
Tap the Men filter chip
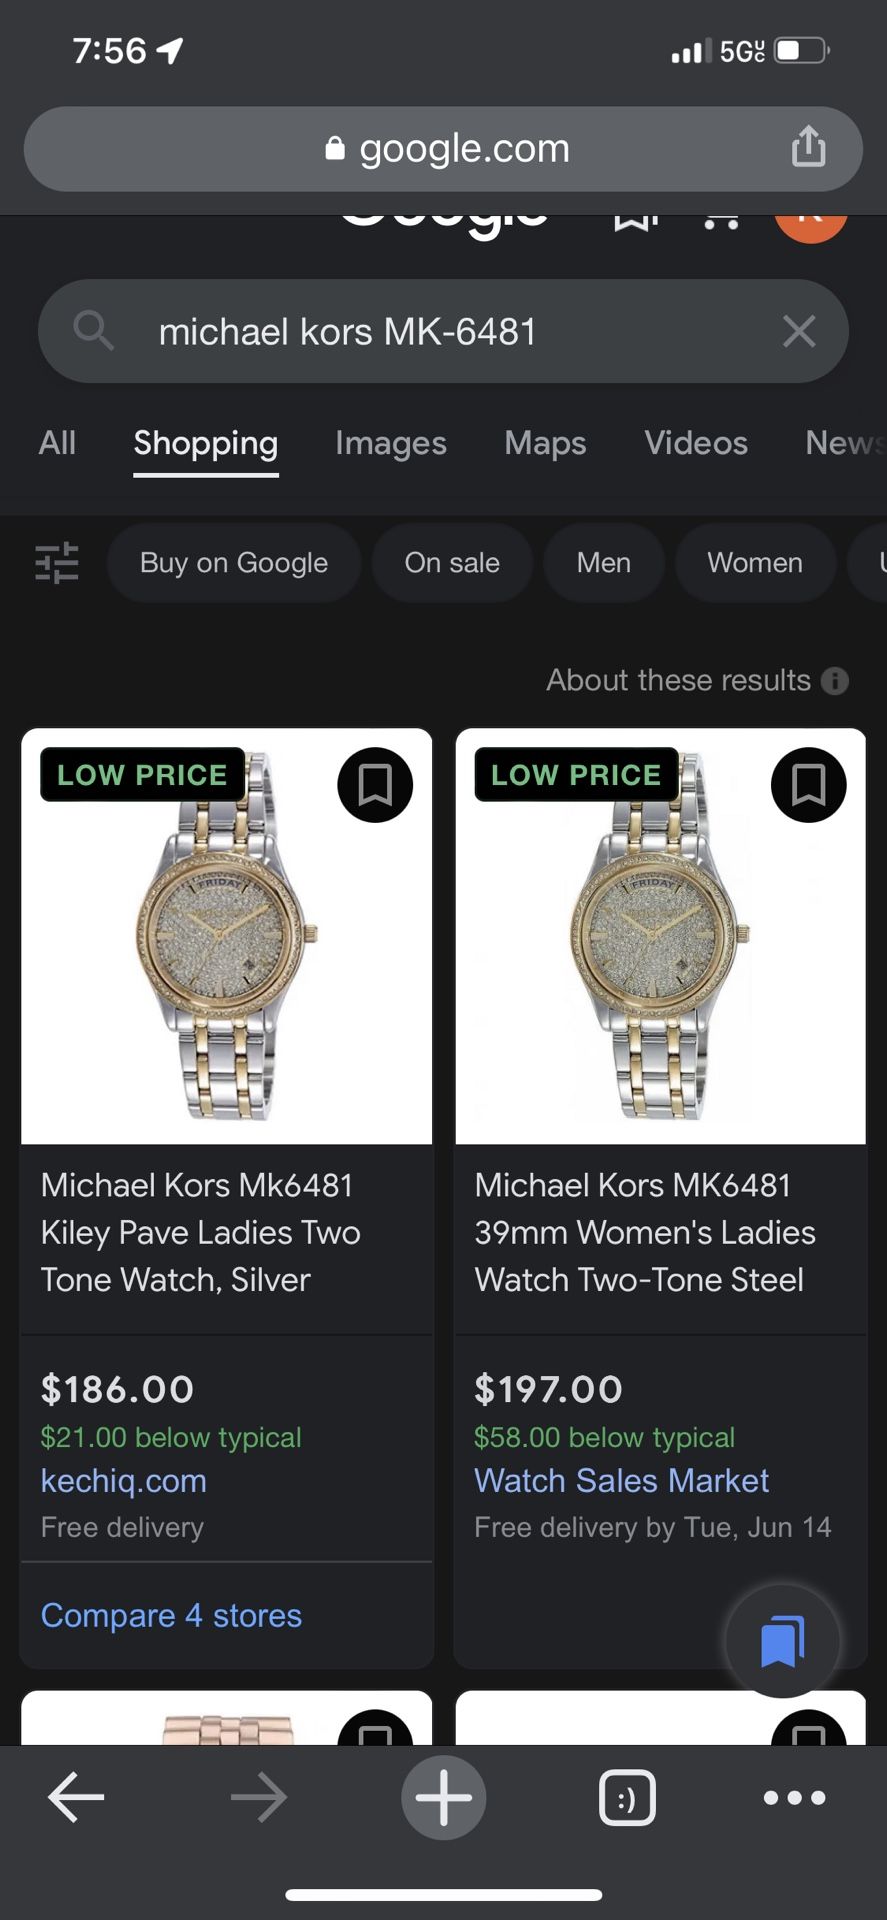[603, 563]
